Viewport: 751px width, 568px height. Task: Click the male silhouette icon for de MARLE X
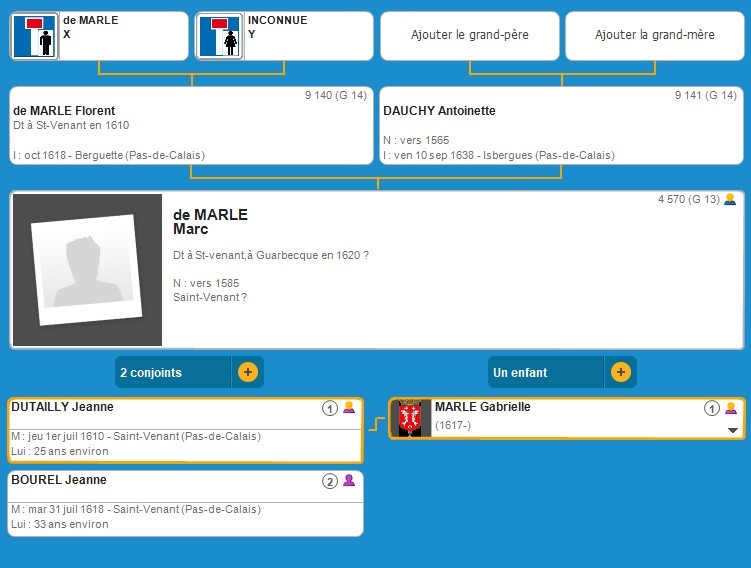pyautogui.click(x=35, y=36)
